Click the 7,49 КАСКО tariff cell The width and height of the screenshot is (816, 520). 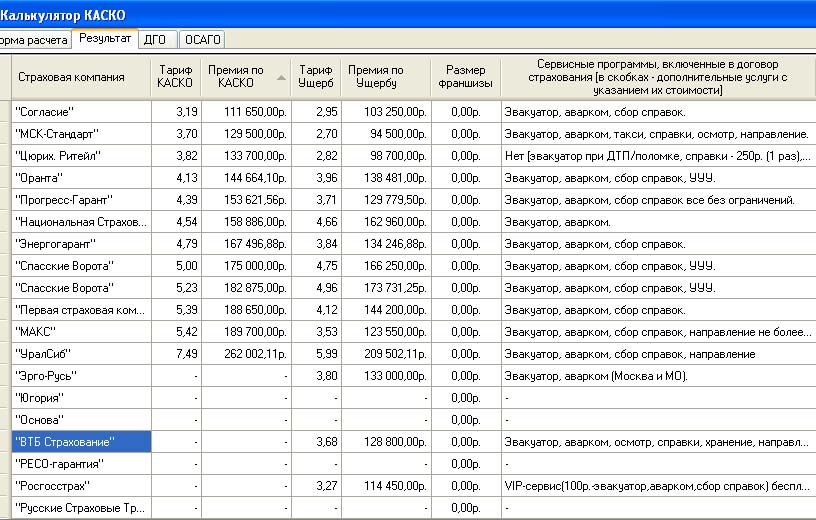[176, 354]
